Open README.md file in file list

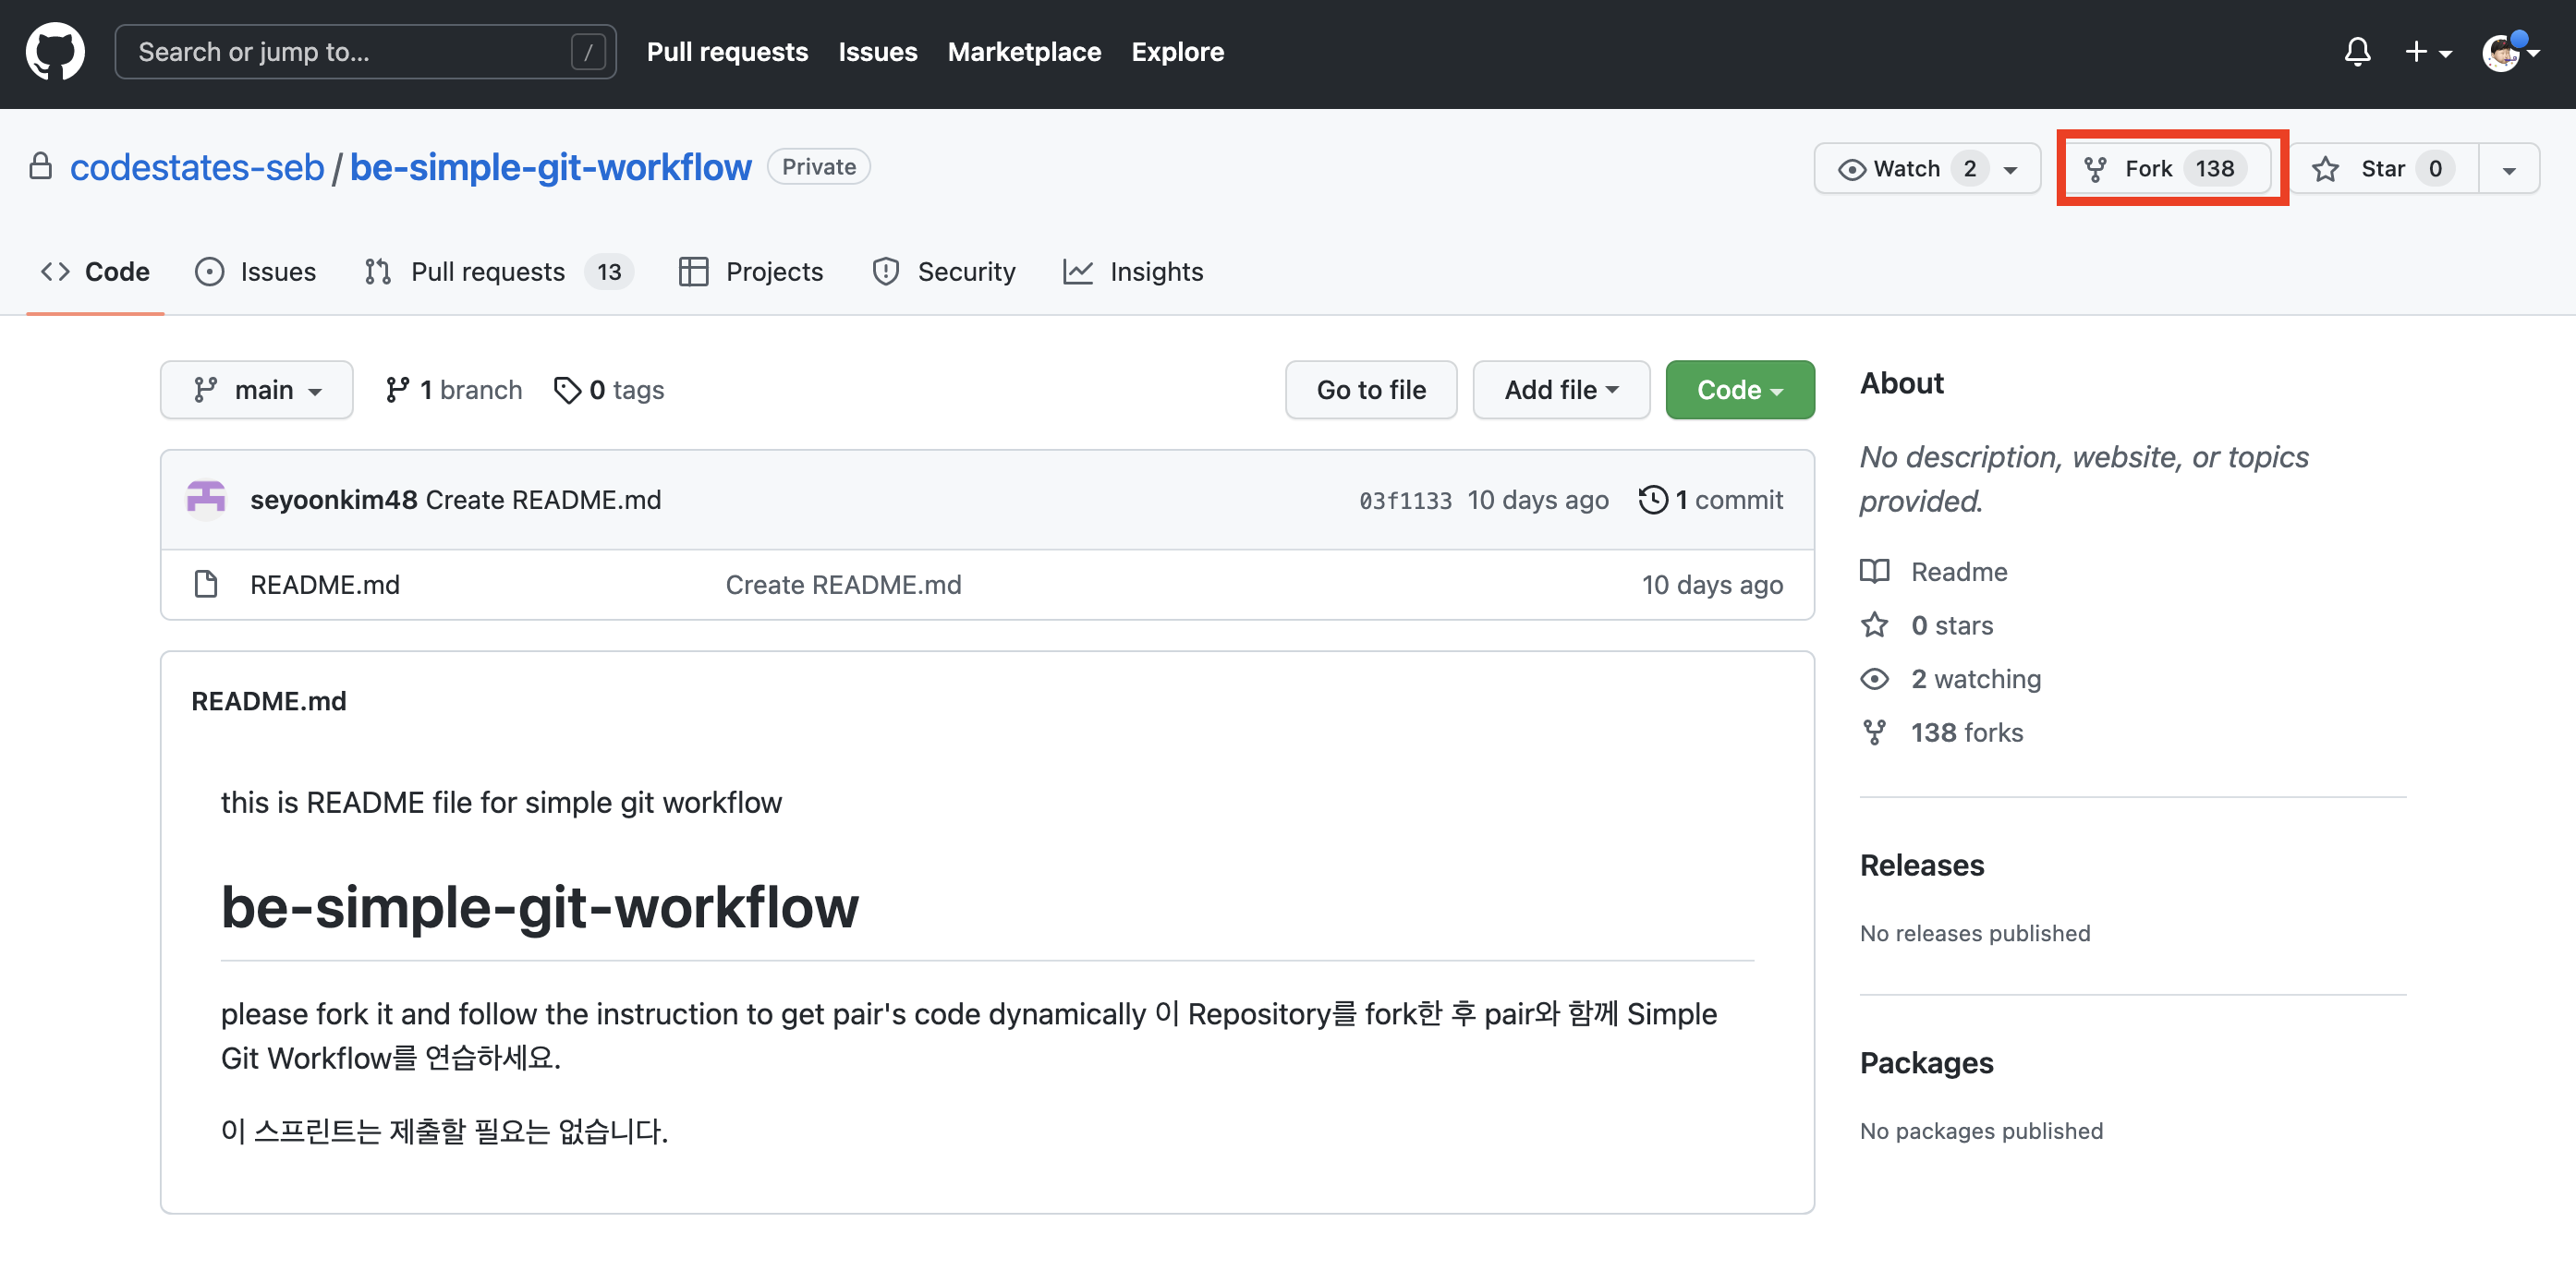(324, 585)
